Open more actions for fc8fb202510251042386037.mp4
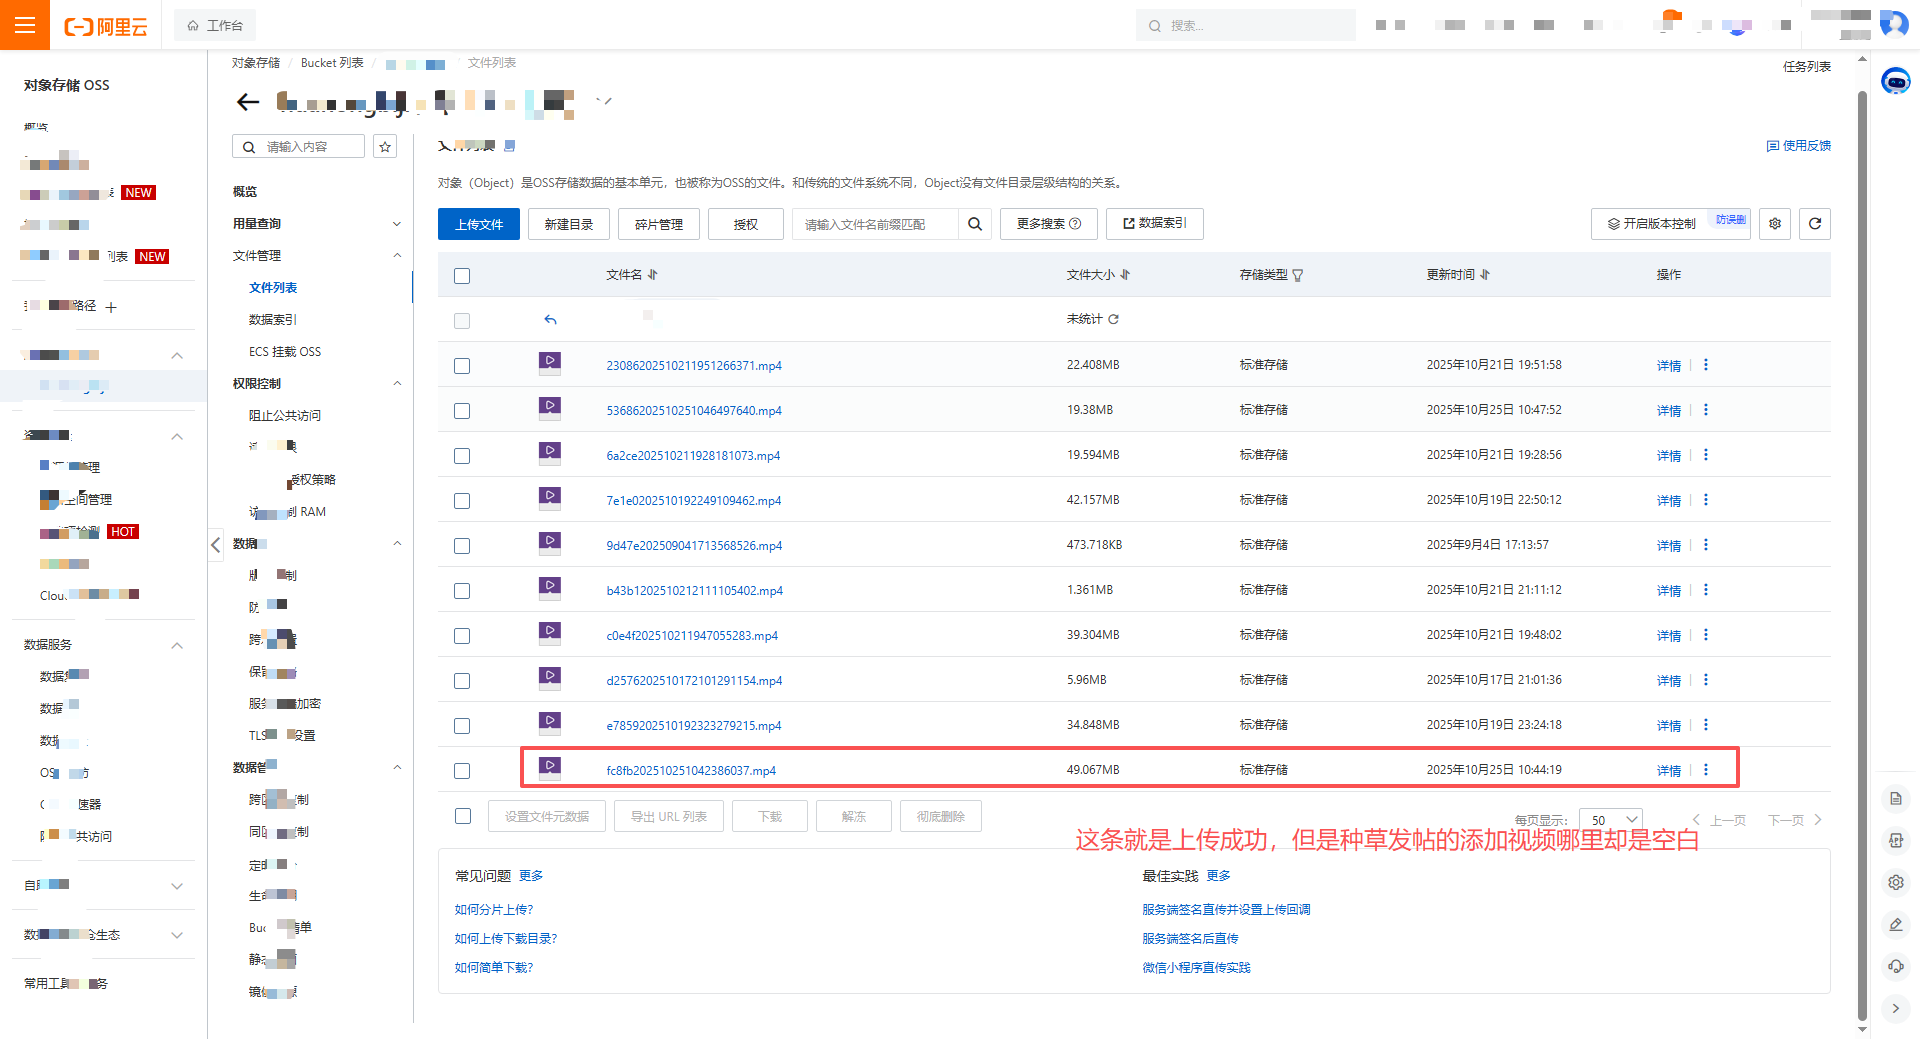 1706,770
